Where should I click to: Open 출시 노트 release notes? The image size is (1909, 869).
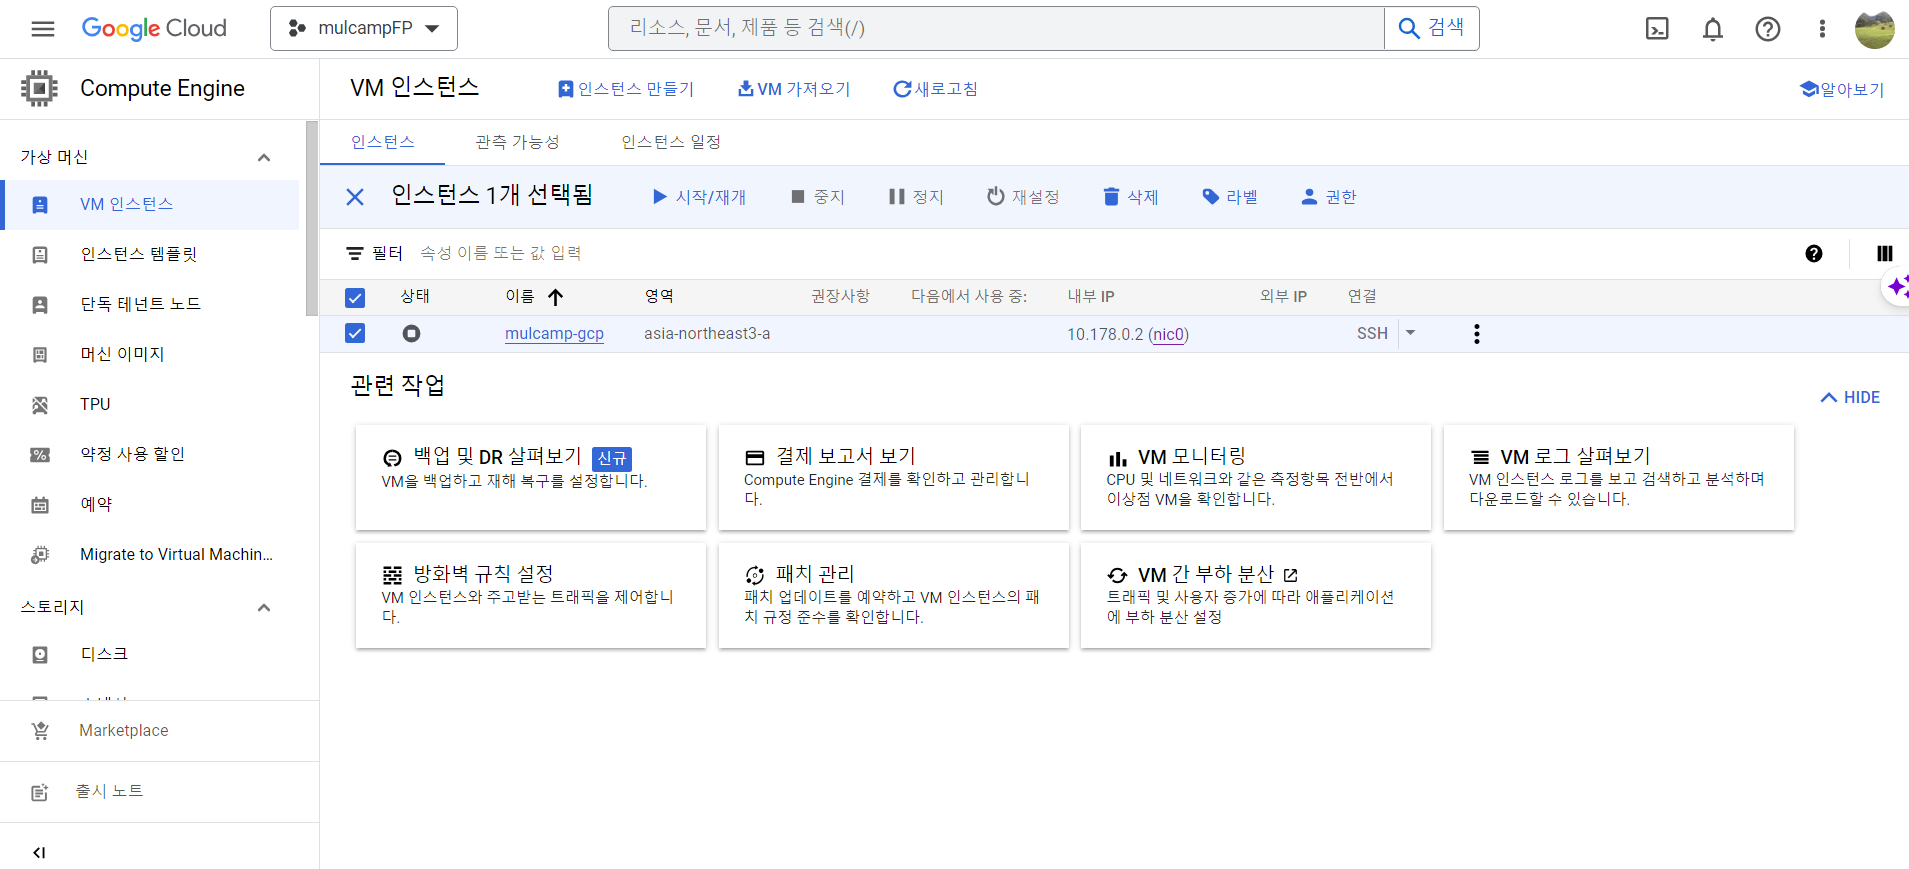(159, 792)
